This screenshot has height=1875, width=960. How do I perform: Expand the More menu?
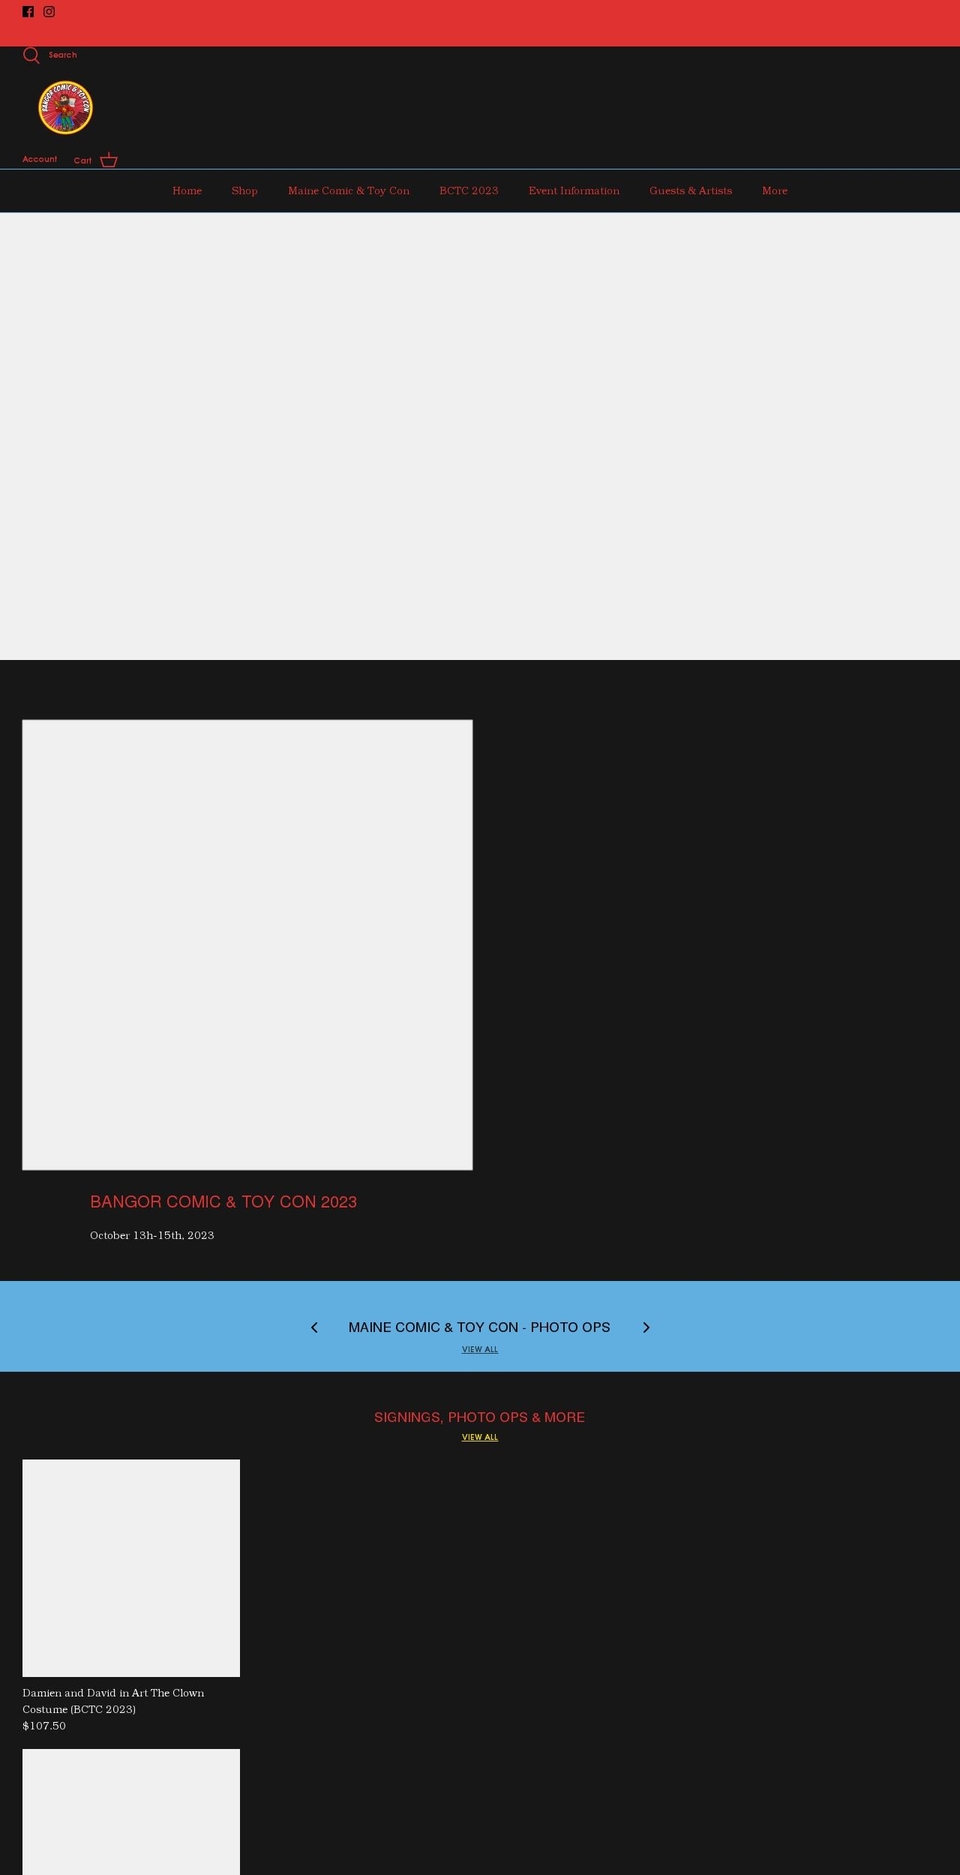(775, 191)
